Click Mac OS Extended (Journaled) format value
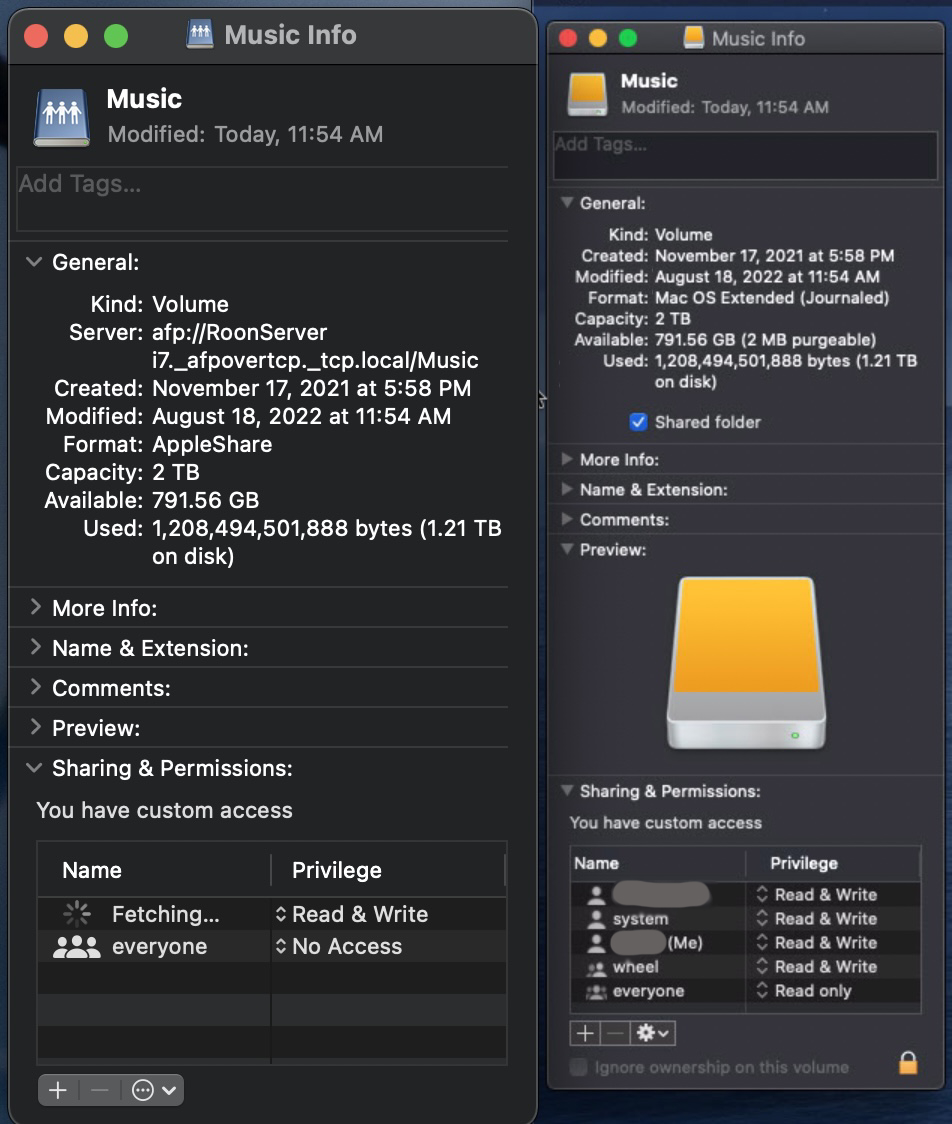This screenshot has height=1124, width=952. [772, 297]
